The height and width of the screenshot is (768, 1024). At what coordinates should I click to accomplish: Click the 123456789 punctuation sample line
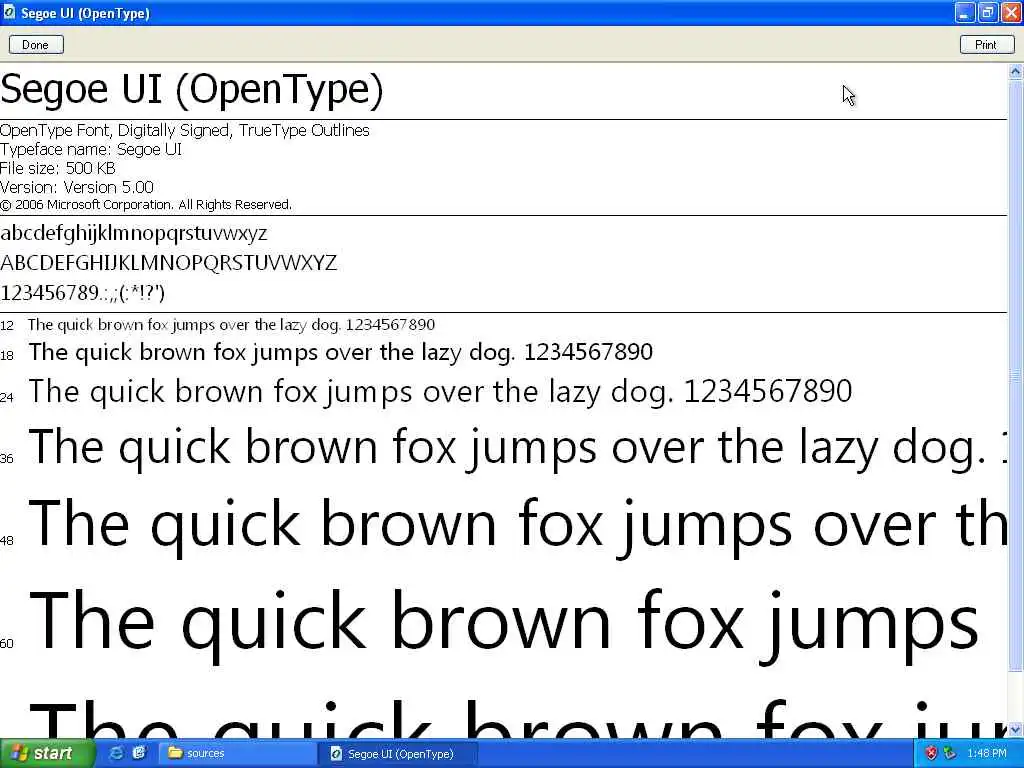coord(83,293)
